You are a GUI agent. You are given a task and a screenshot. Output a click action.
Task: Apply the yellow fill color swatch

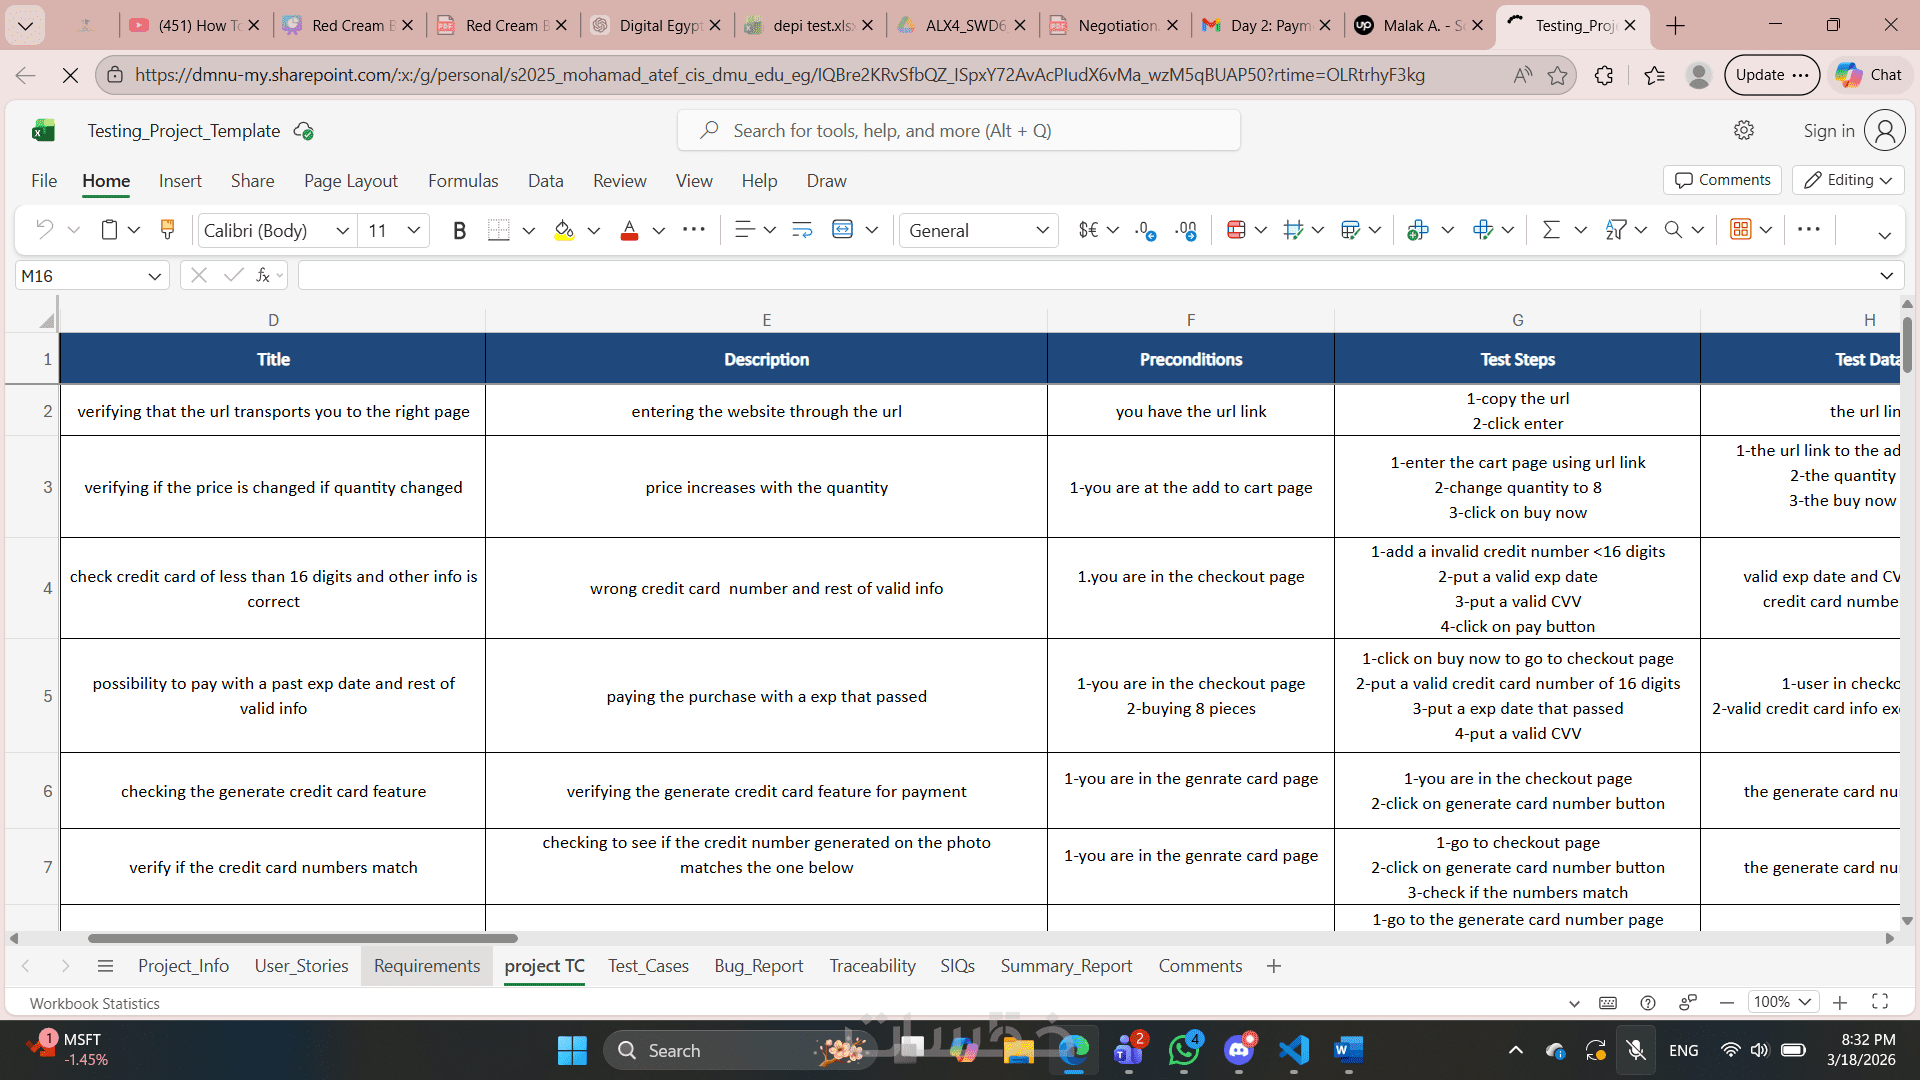(564, 230)
